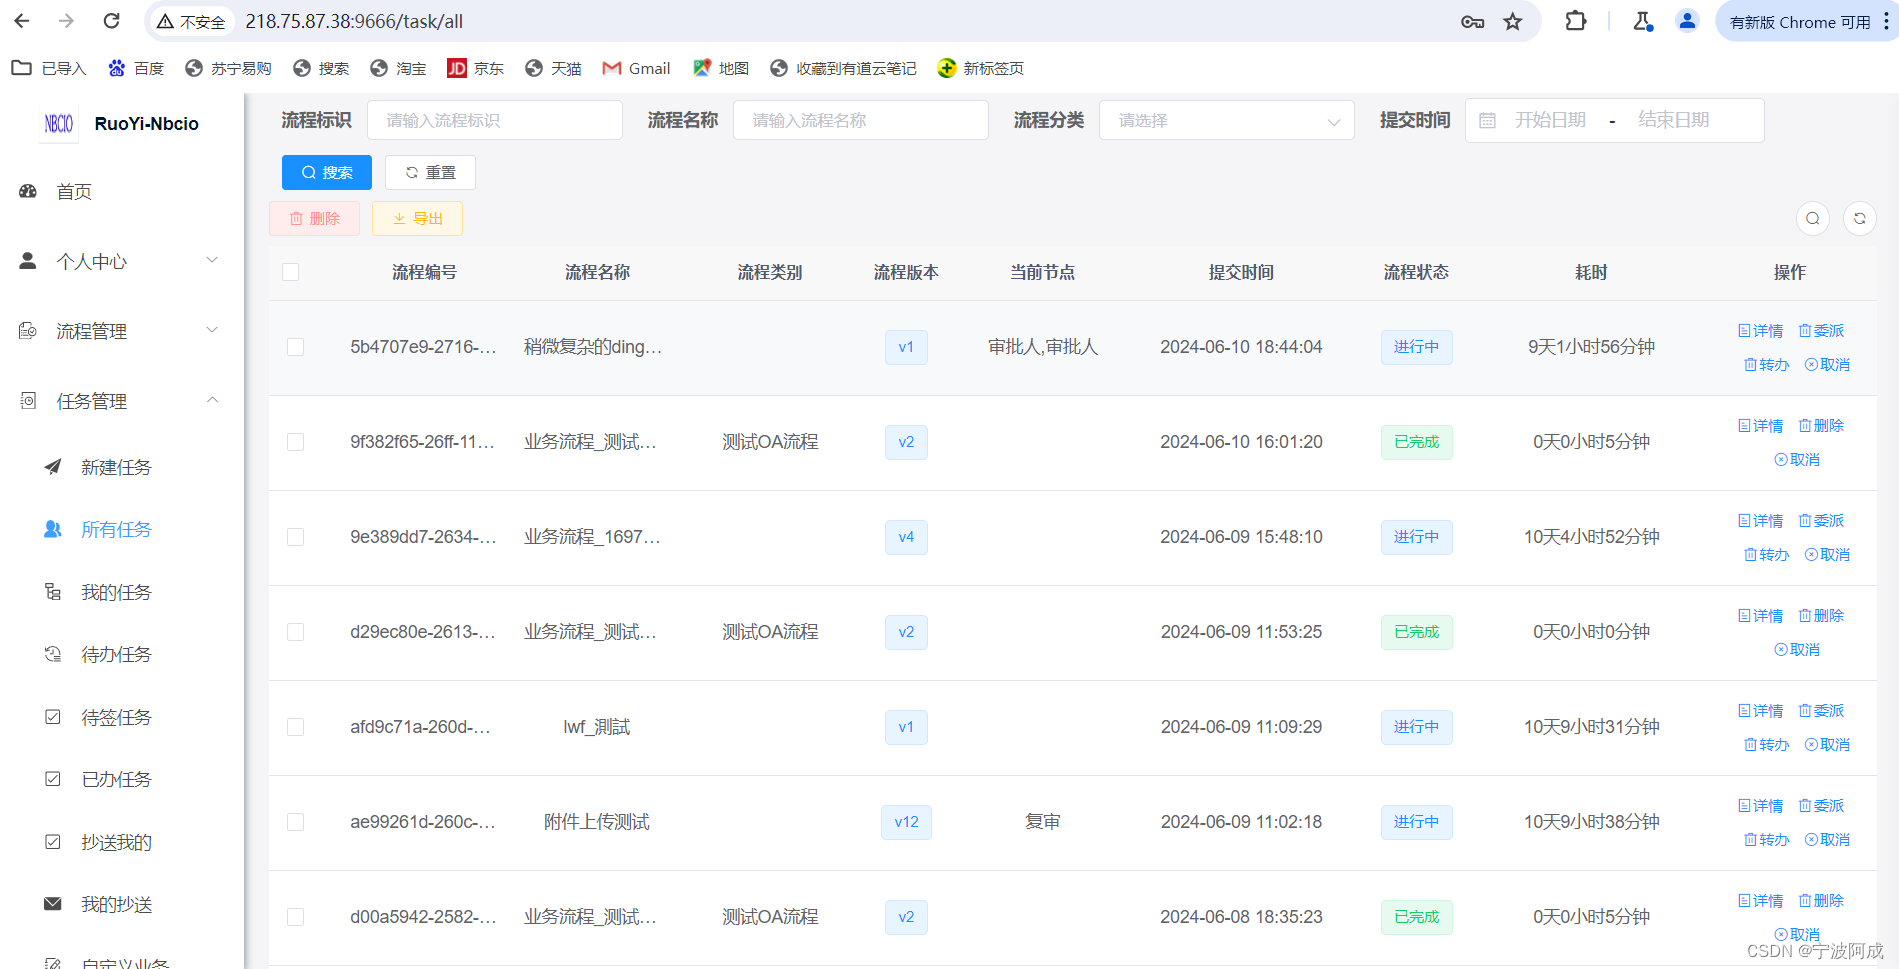The width and height of the screenshot is (1899, 969).
Task: Click 开始日期 start date field
Action: point(1550,121)
